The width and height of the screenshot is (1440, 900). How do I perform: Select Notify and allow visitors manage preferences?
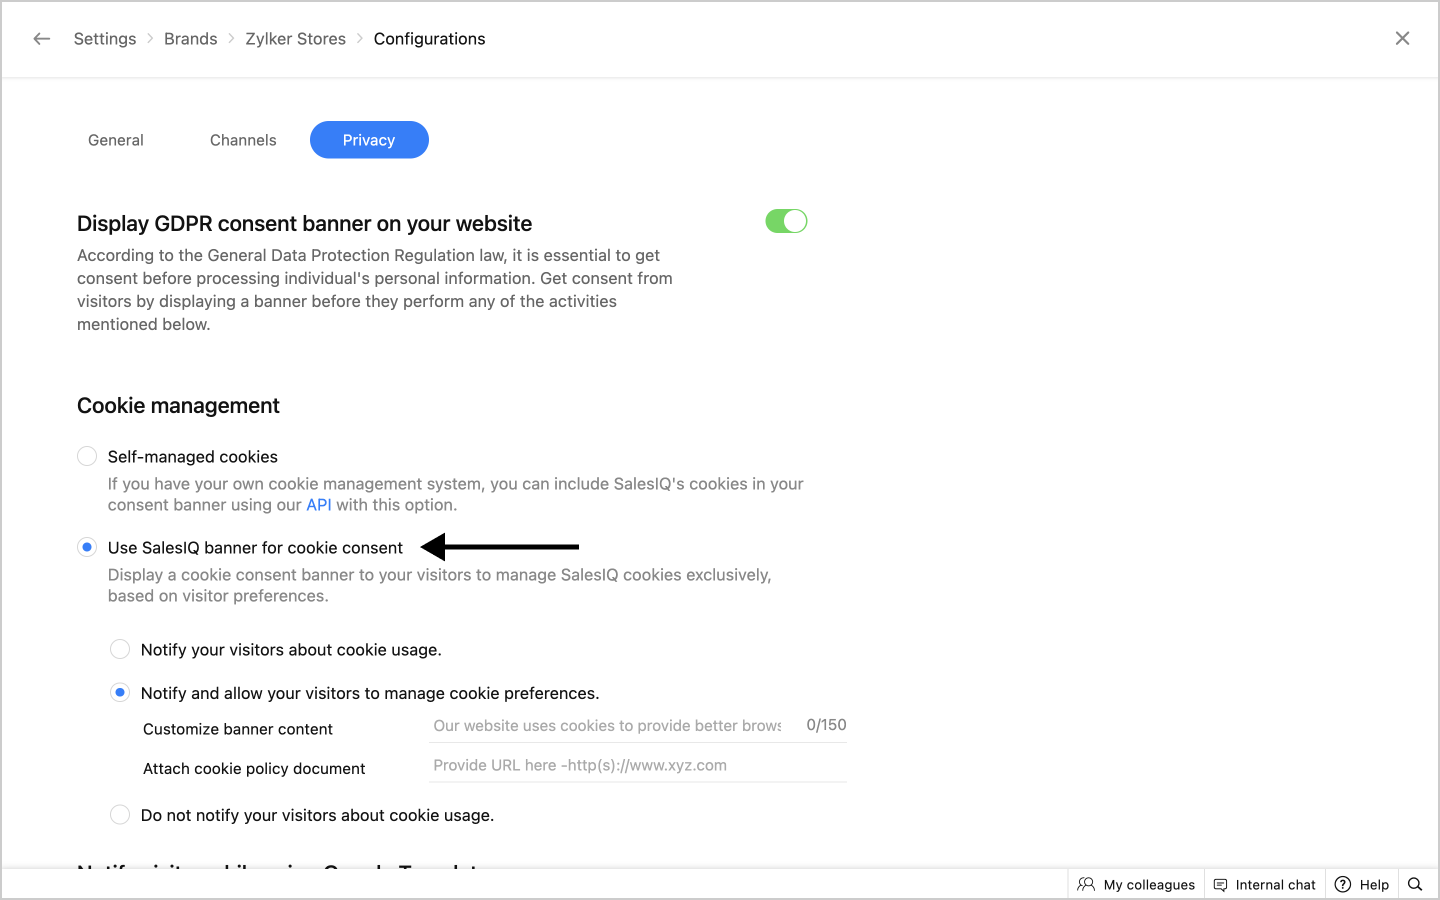120,693
